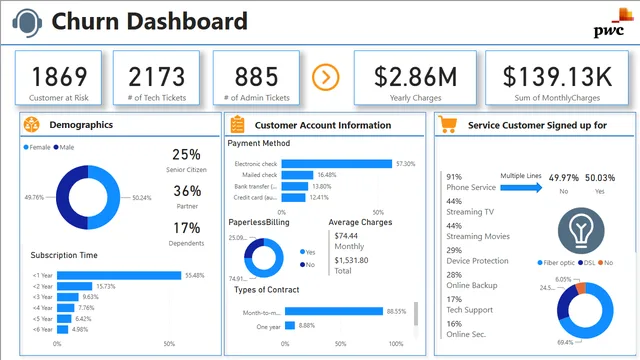Select the Bank transfer bar

point(295,186)
